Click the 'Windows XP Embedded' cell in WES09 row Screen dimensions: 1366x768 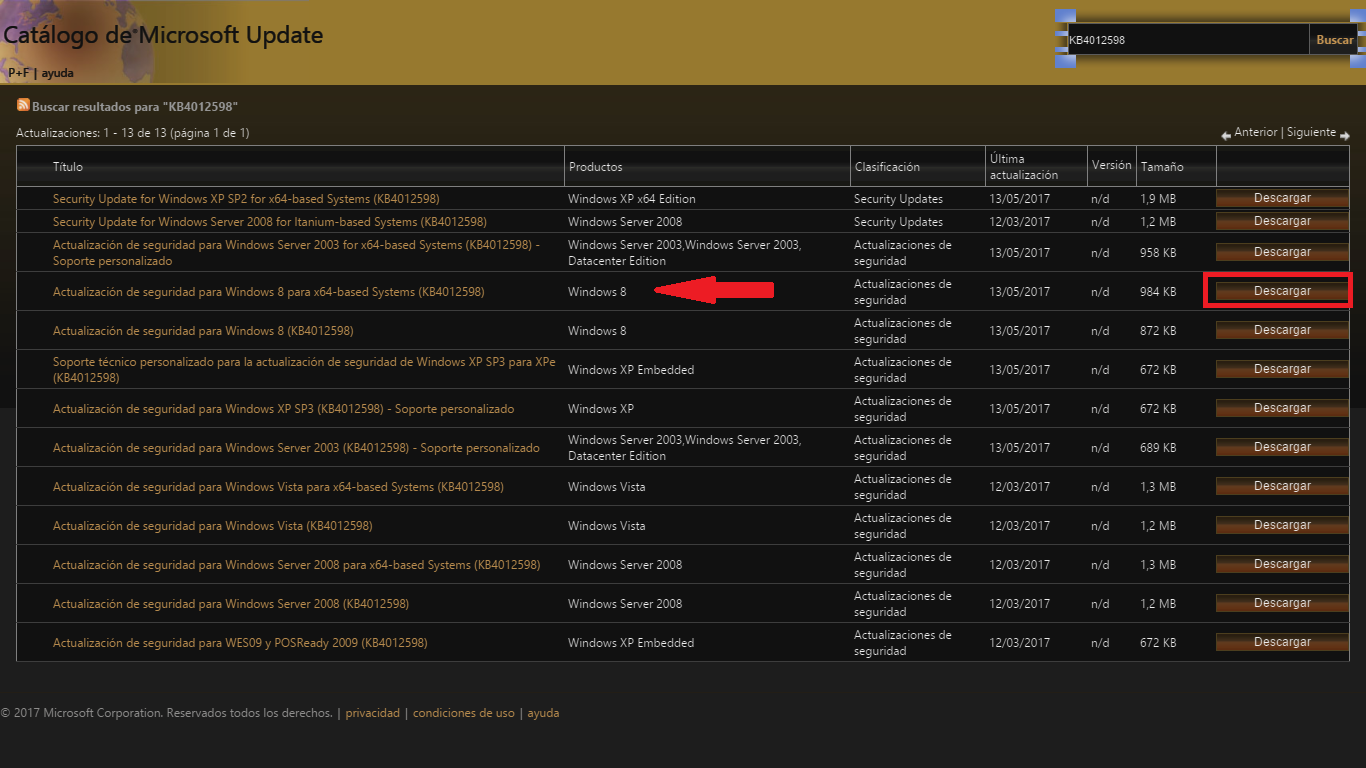coord(631,643)
